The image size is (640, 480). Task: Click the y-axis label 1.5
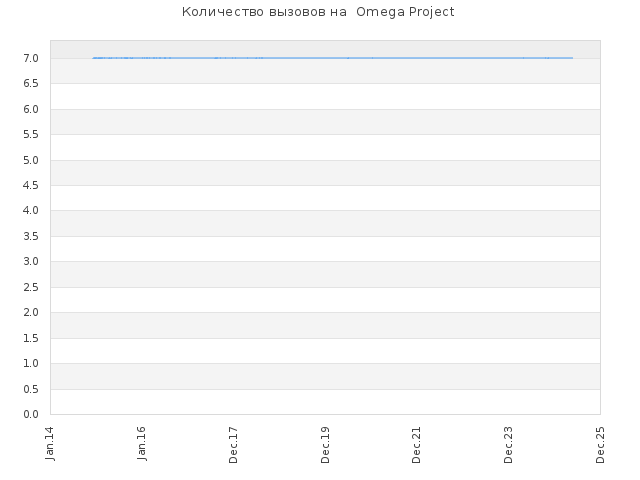pos(31,339)
